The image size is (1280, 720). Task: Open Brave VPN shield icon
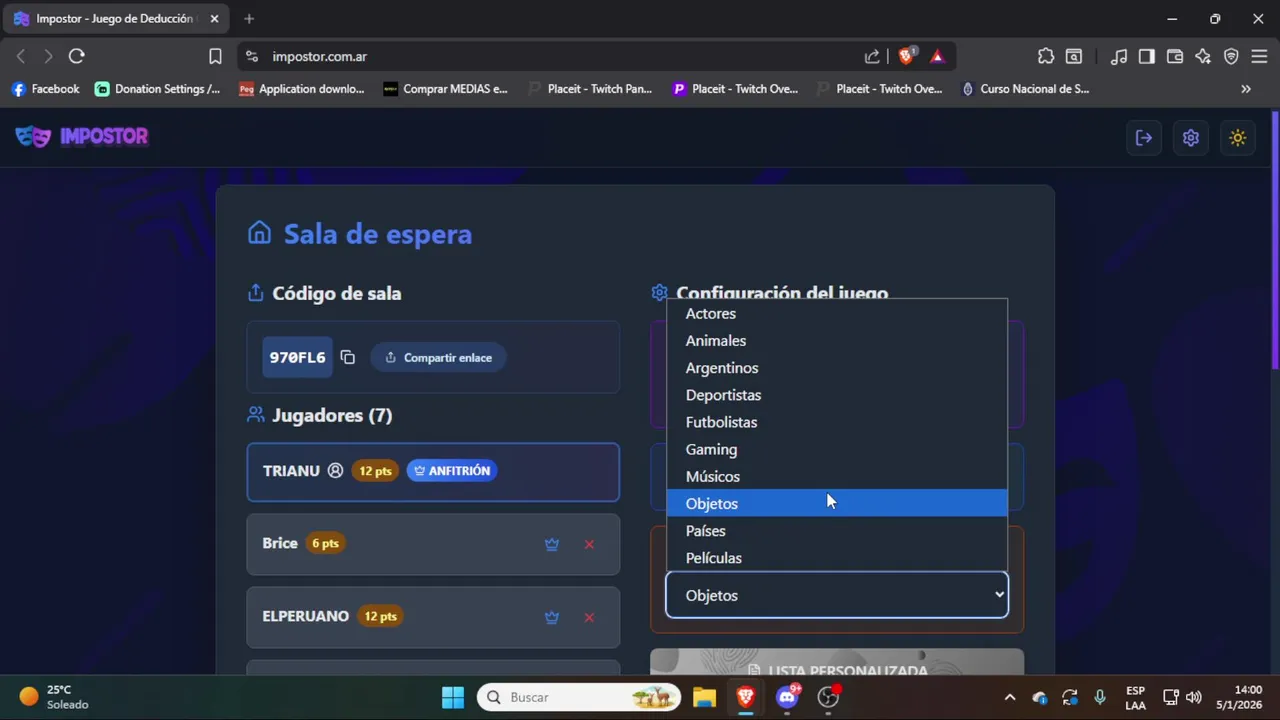[x=1231, y=56]
